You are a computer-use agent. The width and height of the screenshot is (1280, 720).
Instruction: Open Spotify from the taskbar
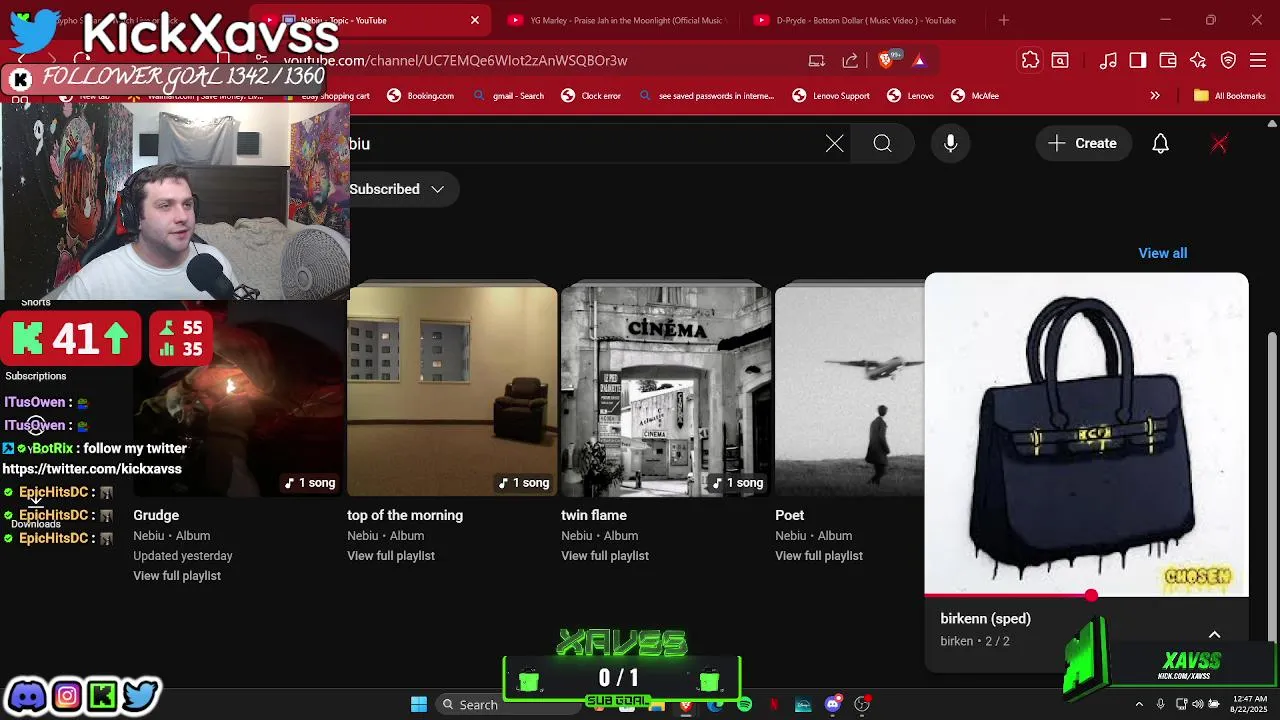[x=744, y=704]
